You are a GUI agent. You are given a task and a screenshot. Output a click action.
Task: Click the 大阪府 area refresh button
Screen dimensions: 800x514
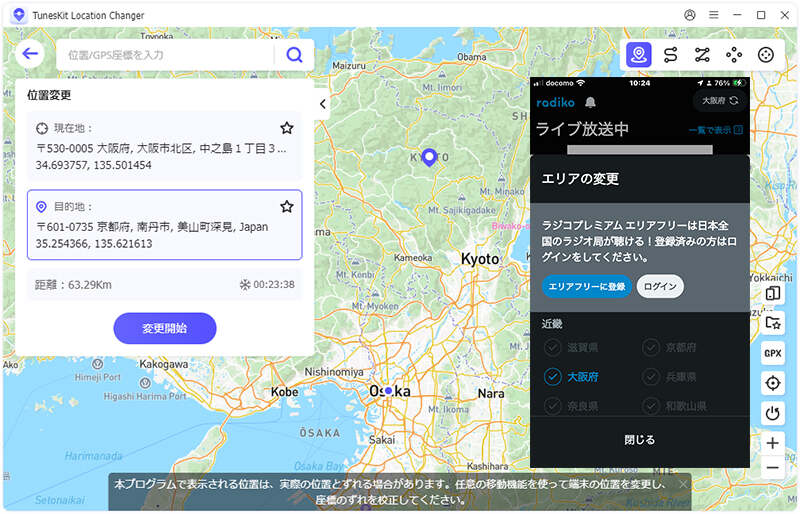[x=720, y=101]
